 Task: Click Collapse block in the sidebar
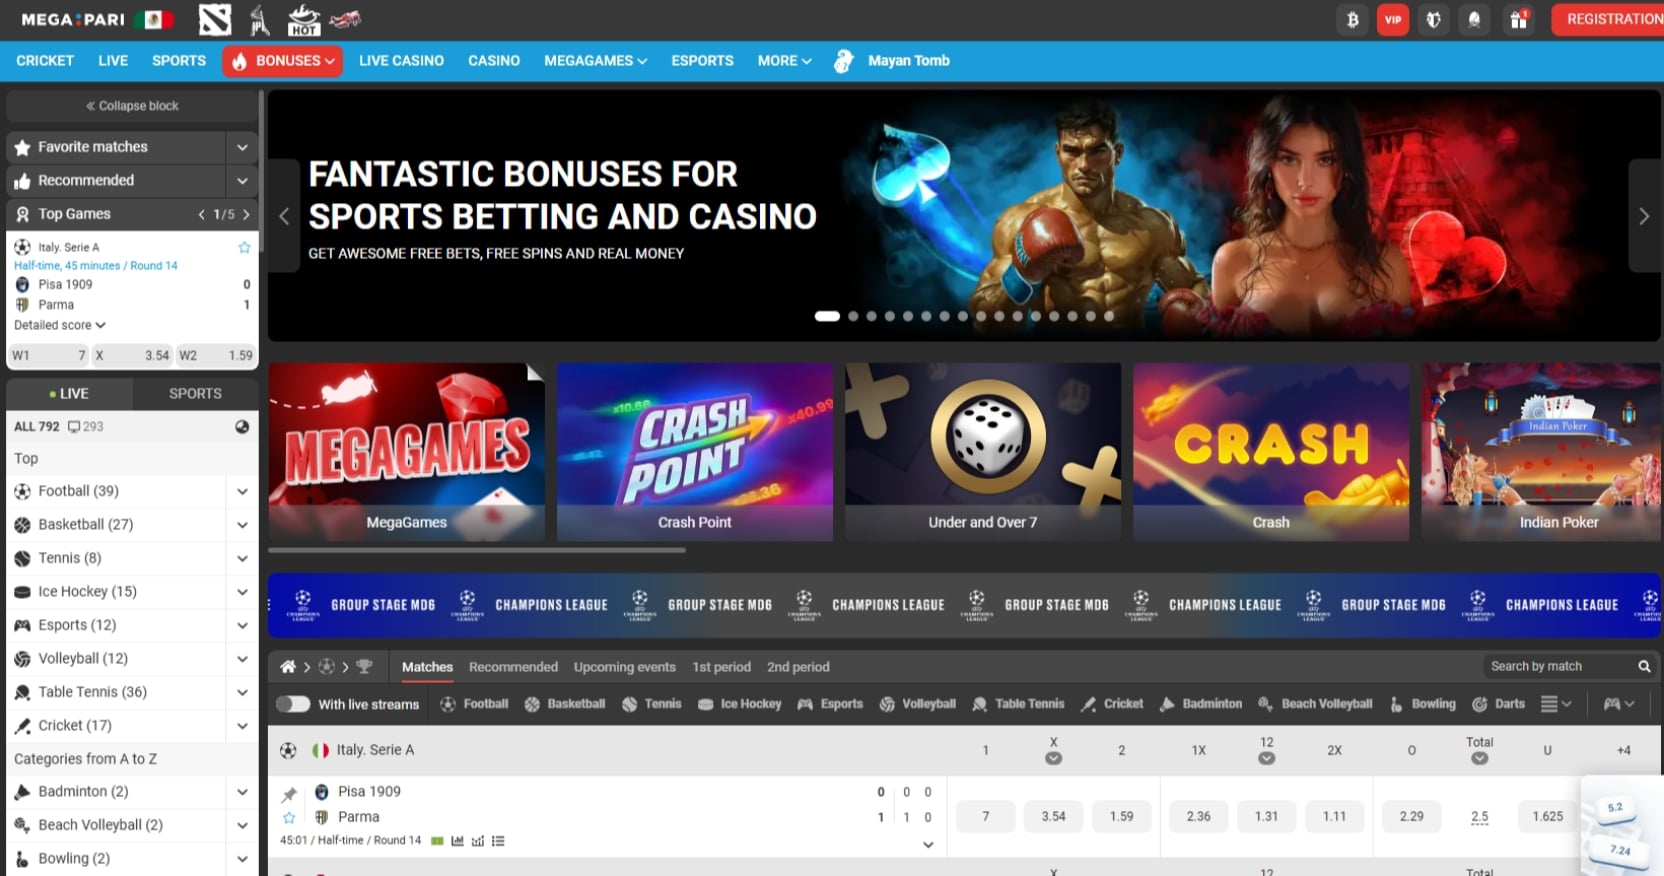pos(132,106)
